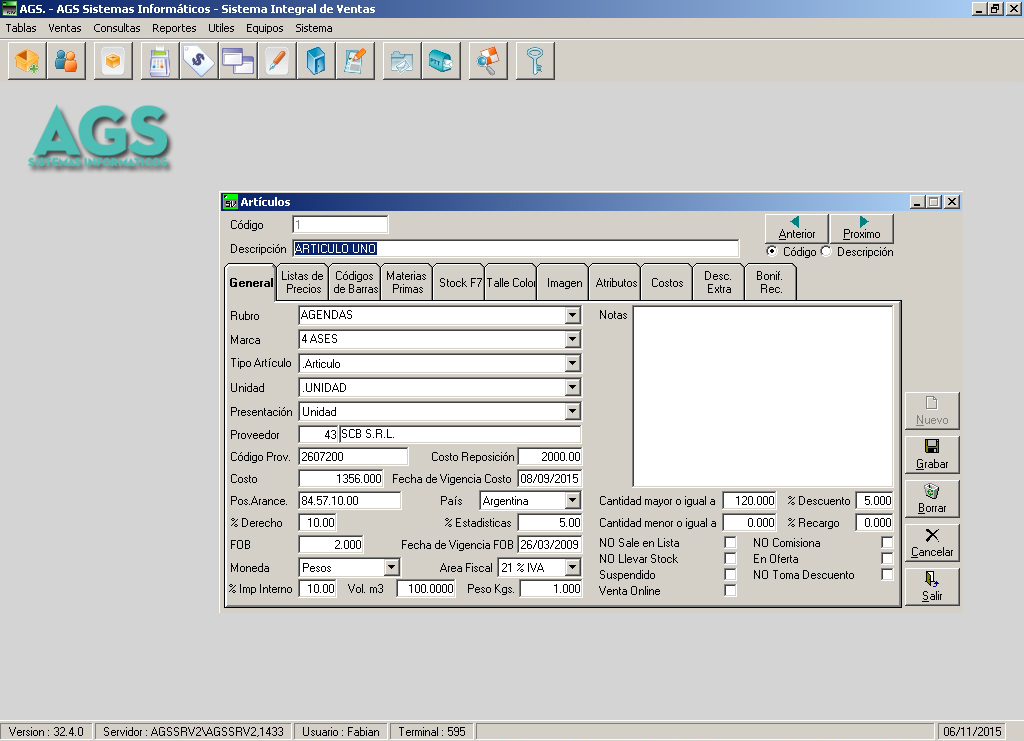Expand the Marca dropdown

tap(573, 339)
